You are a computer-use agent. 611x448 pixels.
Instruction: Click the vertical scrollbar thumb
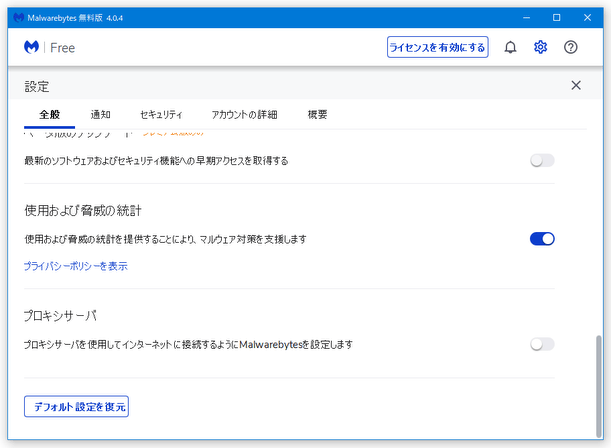coord(599,386)
